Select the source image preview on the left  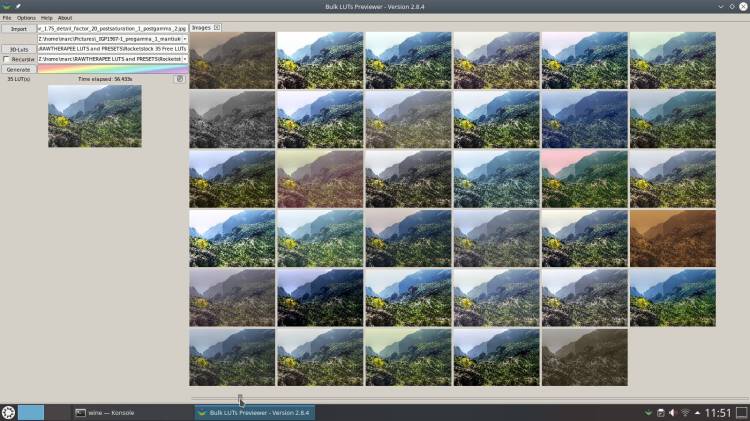coord(95,116)
